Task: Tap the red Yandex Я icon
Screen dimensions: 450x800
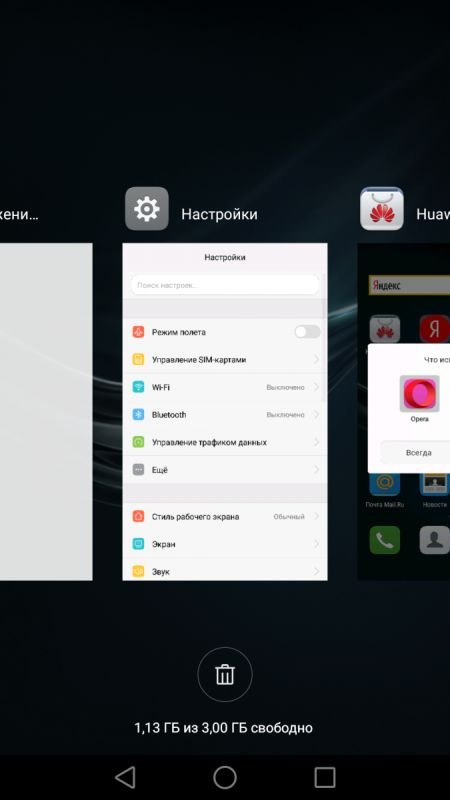Action: (x=434, y=329)
